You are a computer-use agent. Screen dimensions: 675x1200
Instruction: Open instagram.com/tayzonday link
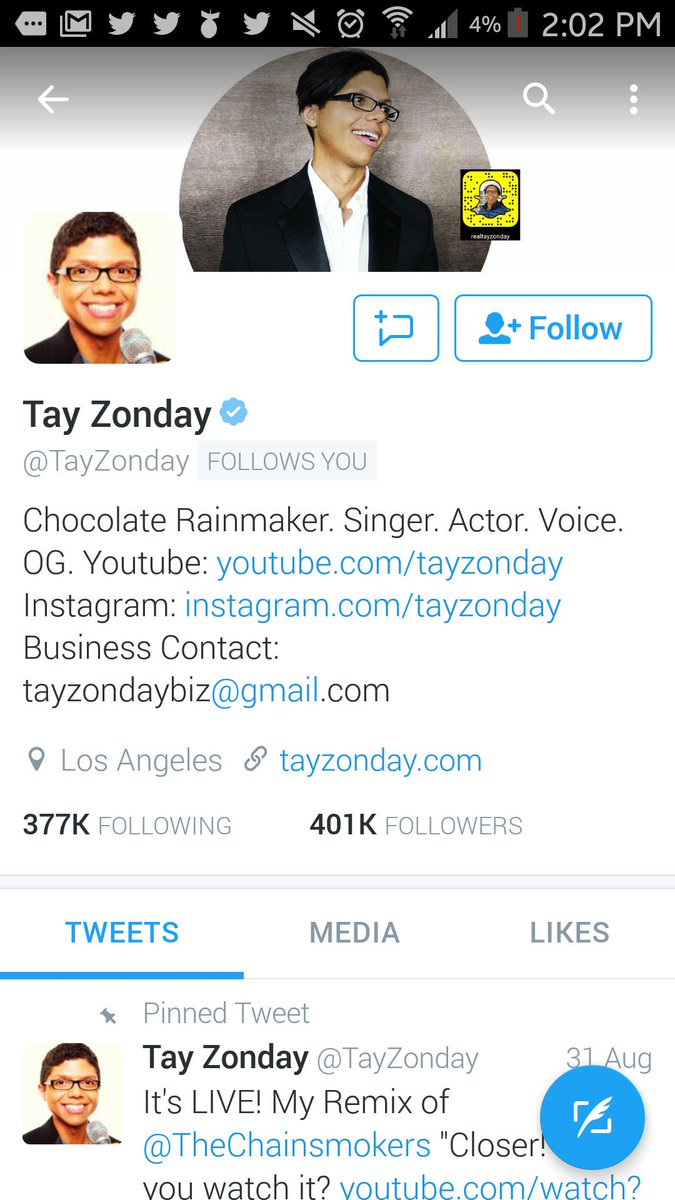(373, 605)
